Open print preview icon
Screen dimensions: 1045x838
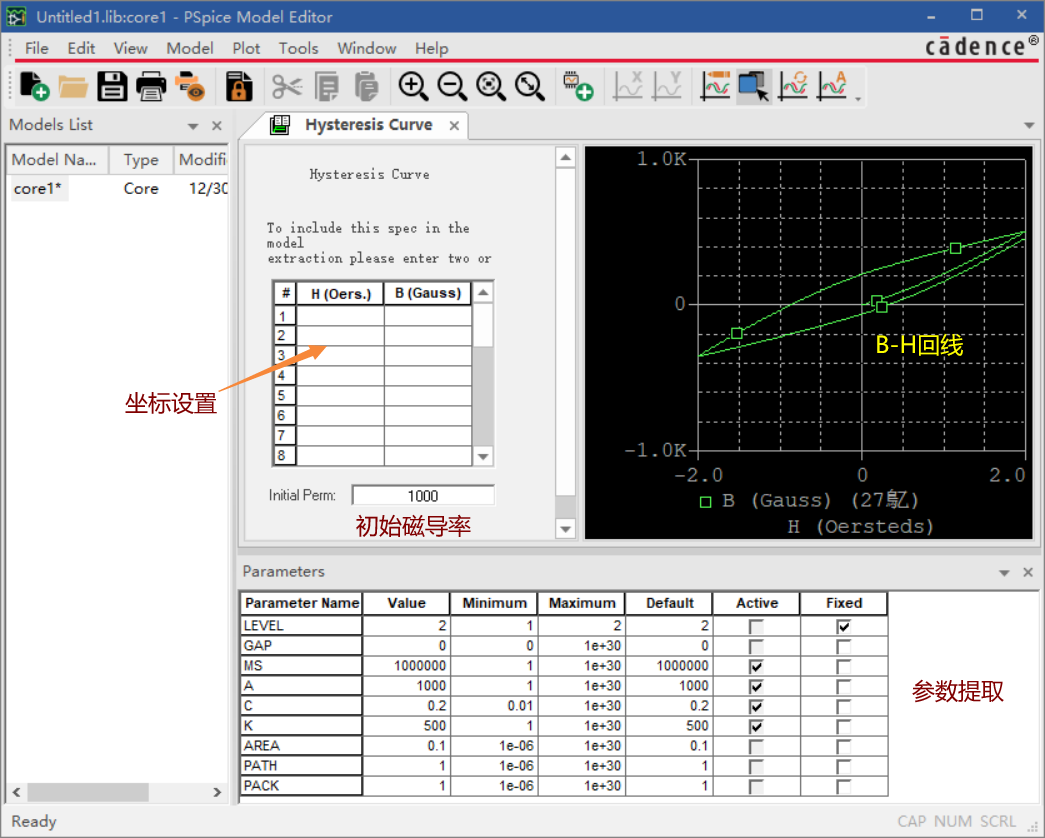pyautogui.click(x=190, y=86)
